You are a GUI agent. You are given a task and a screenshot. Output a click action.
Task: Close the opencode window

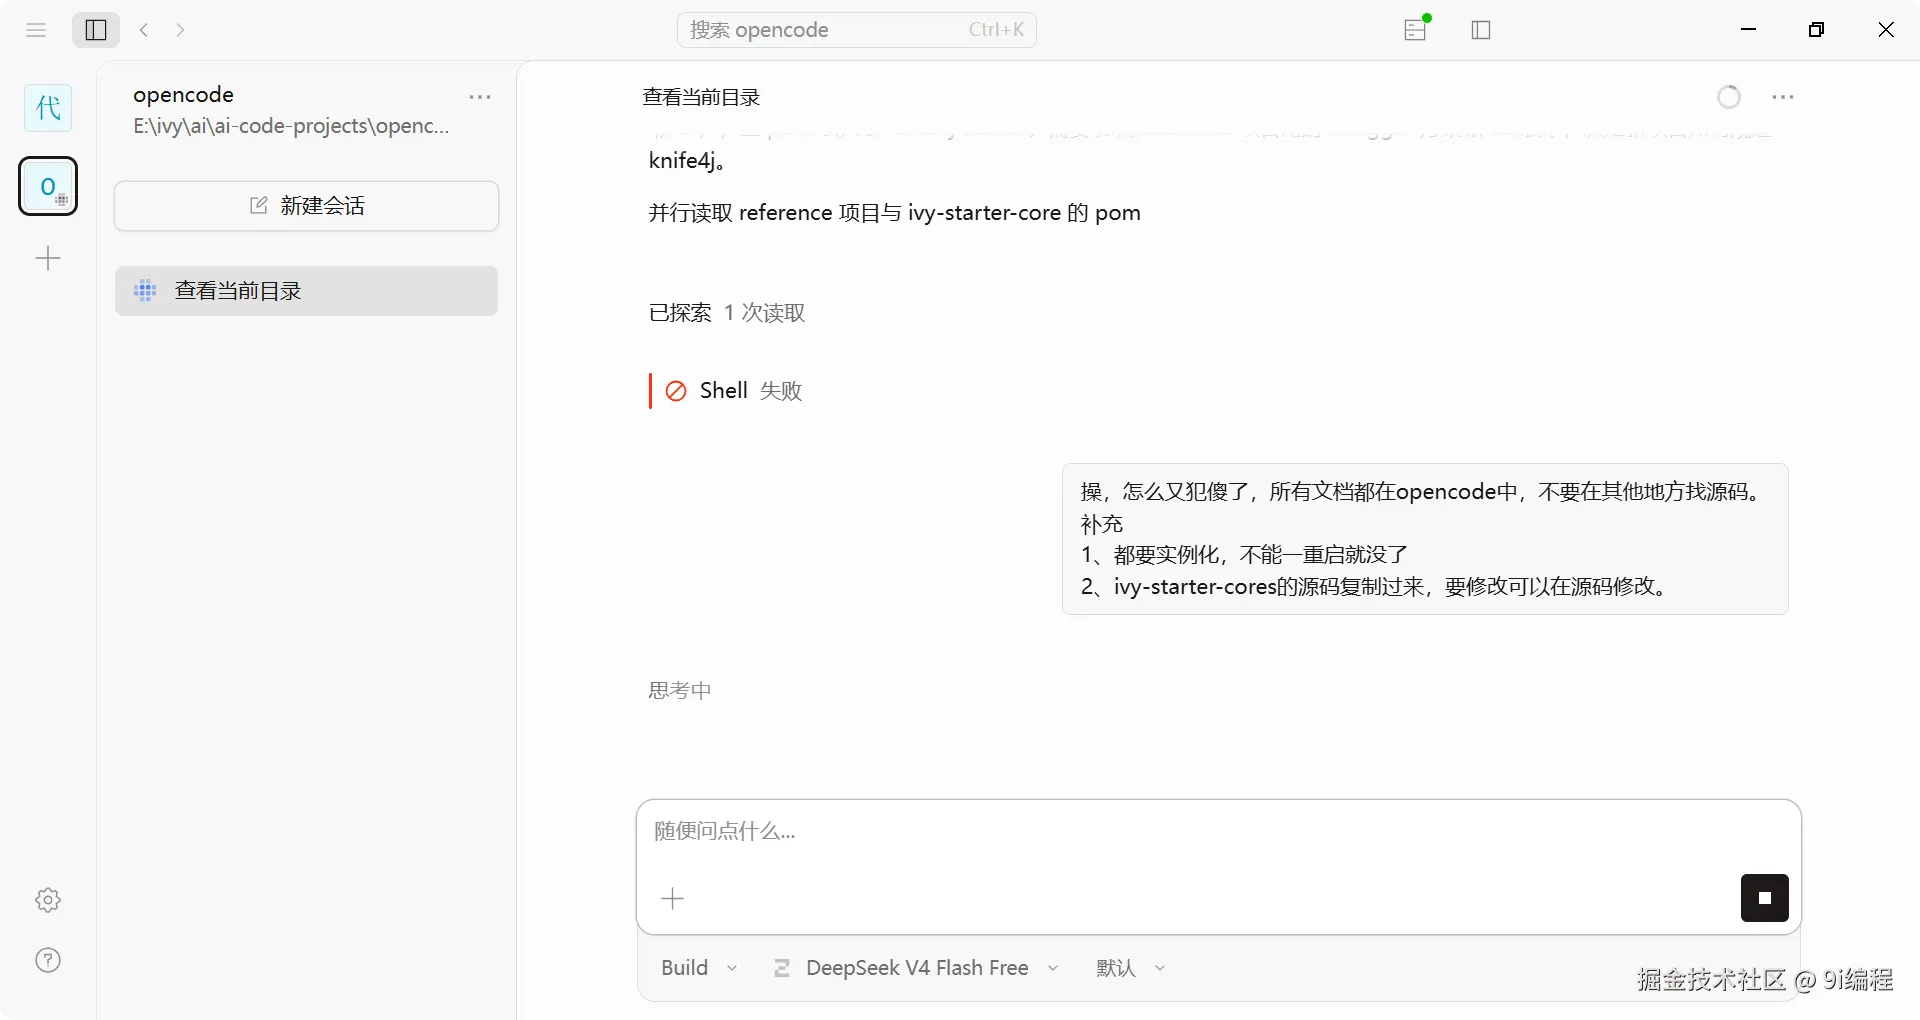click(x=1886, y=30)
